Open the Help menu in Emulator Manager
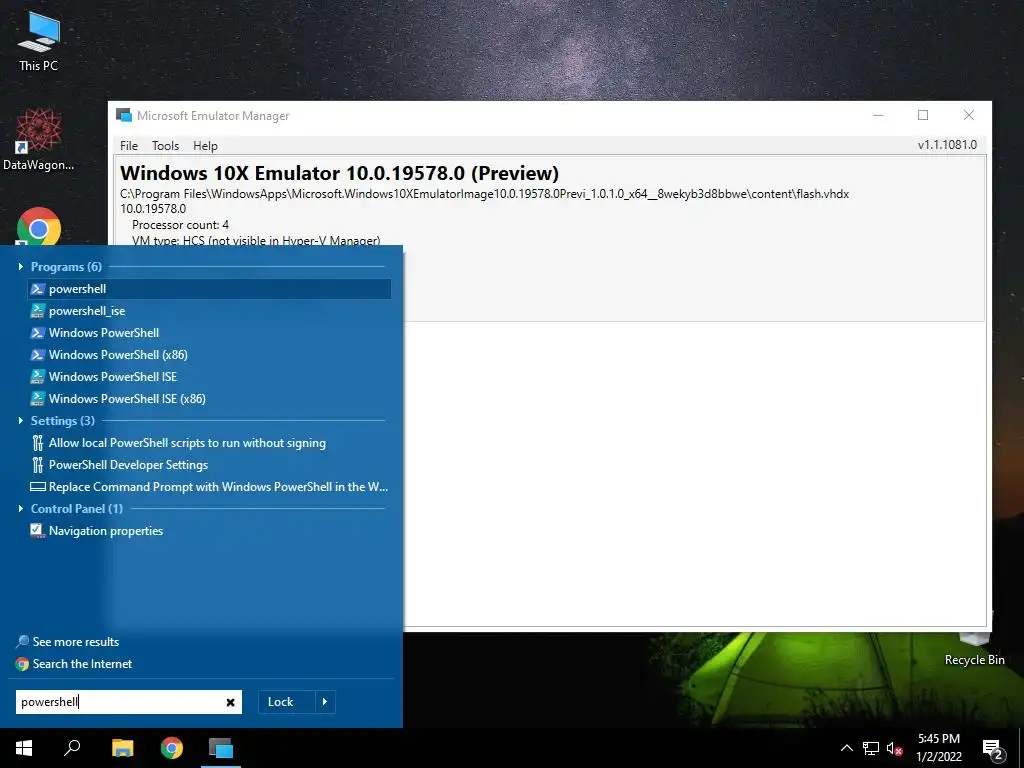 [x=205, y=146]
